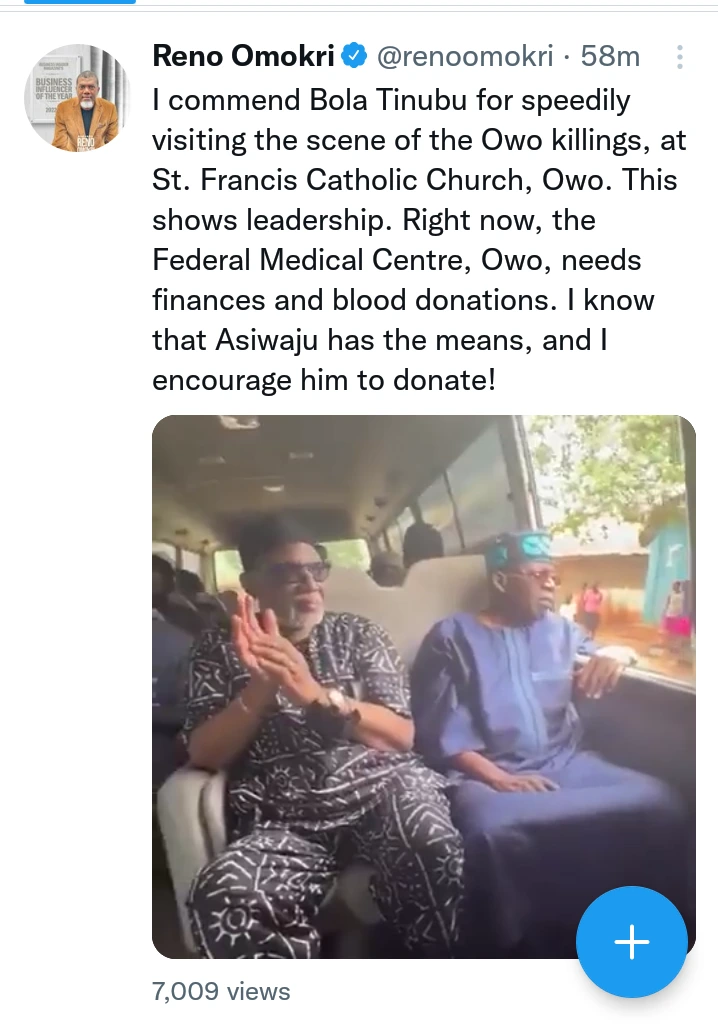Select the blue active tab indicator at top

(80, 2)
